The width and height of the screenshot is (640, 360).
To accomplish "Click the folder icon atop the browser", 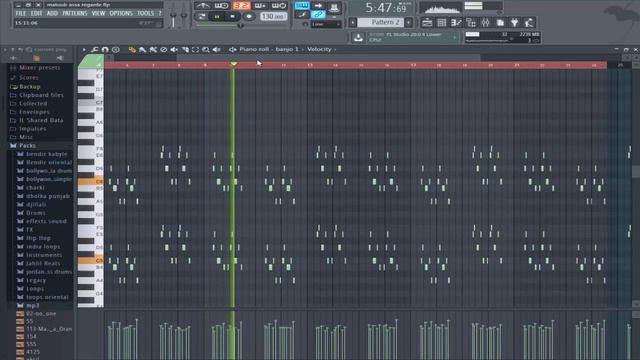I will (x=36, y=58).
